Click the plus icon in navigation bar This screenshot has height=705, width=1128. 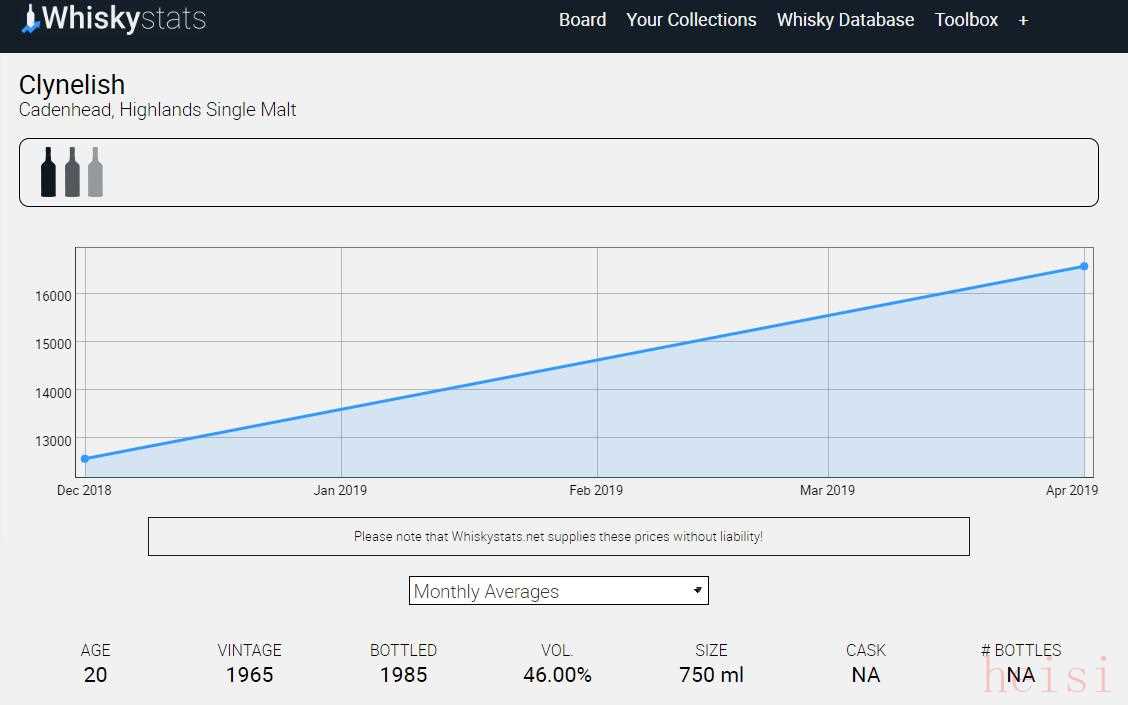click(1023, 20)
